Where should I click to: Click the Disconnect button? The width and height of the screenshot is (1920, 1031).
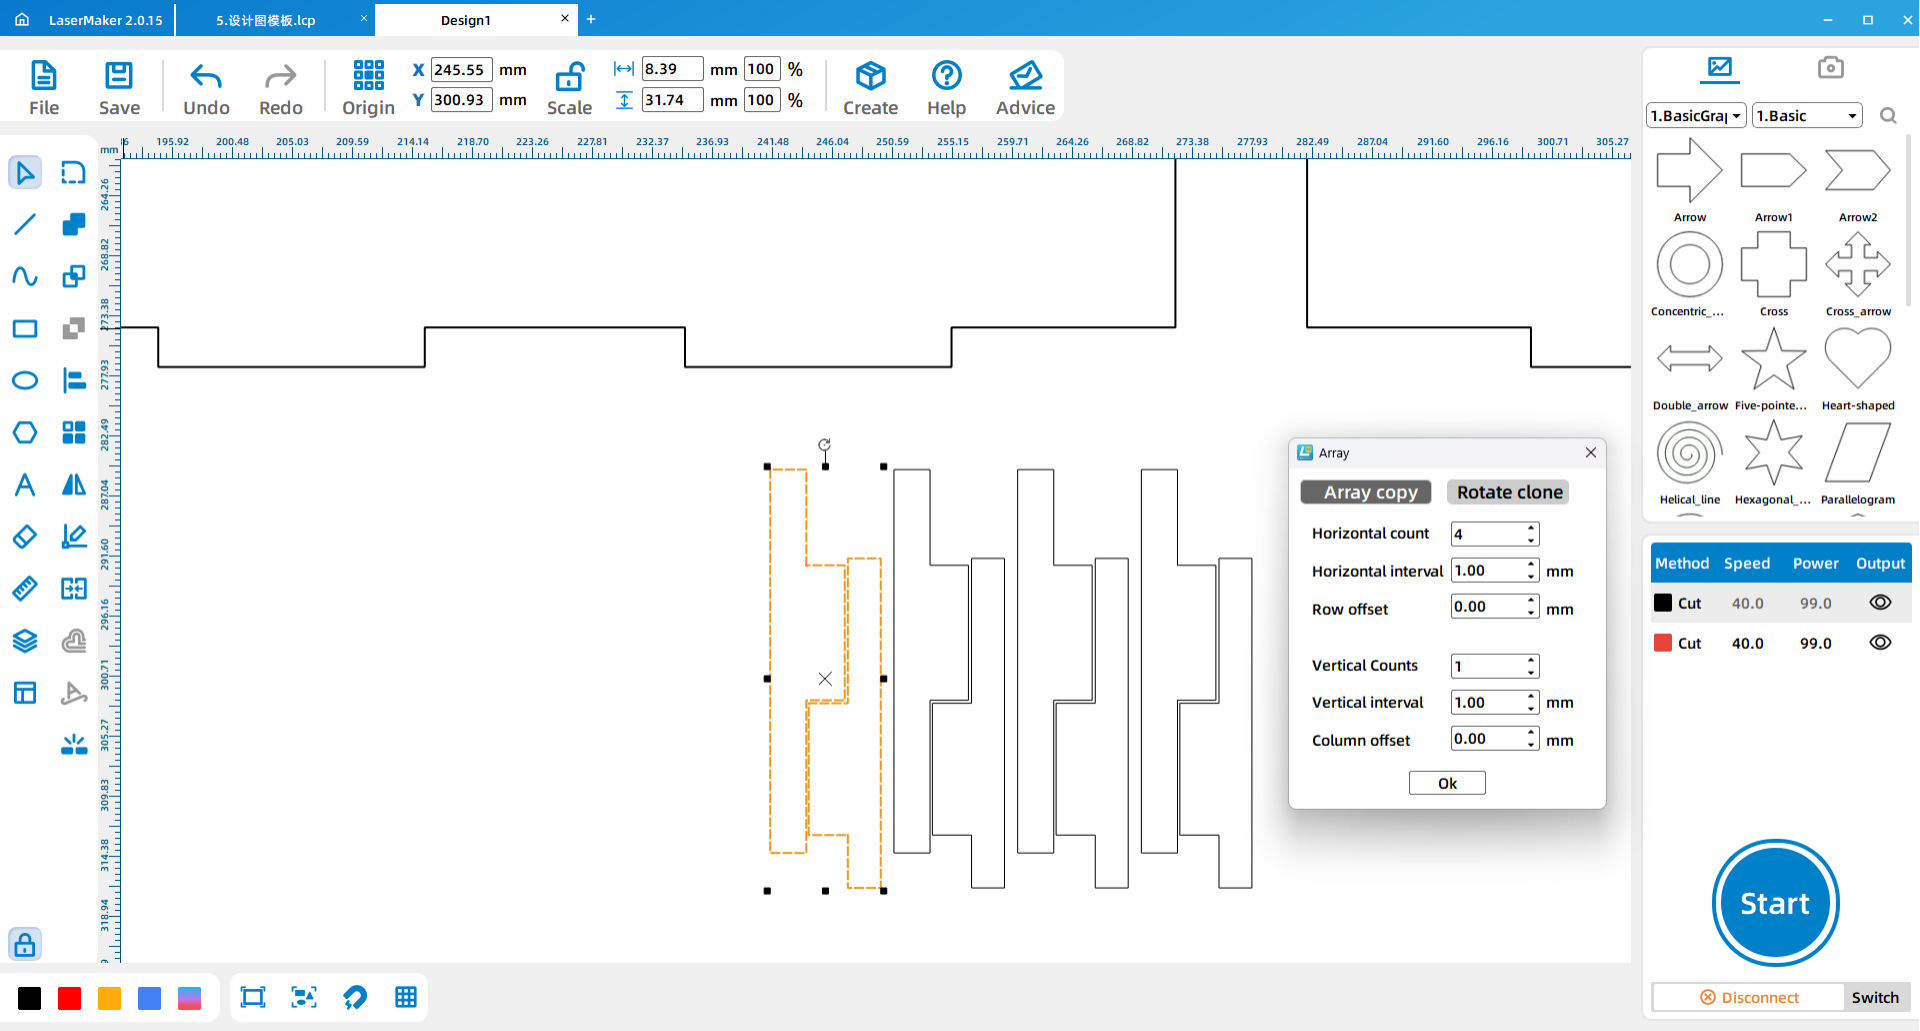point(1749,997)
